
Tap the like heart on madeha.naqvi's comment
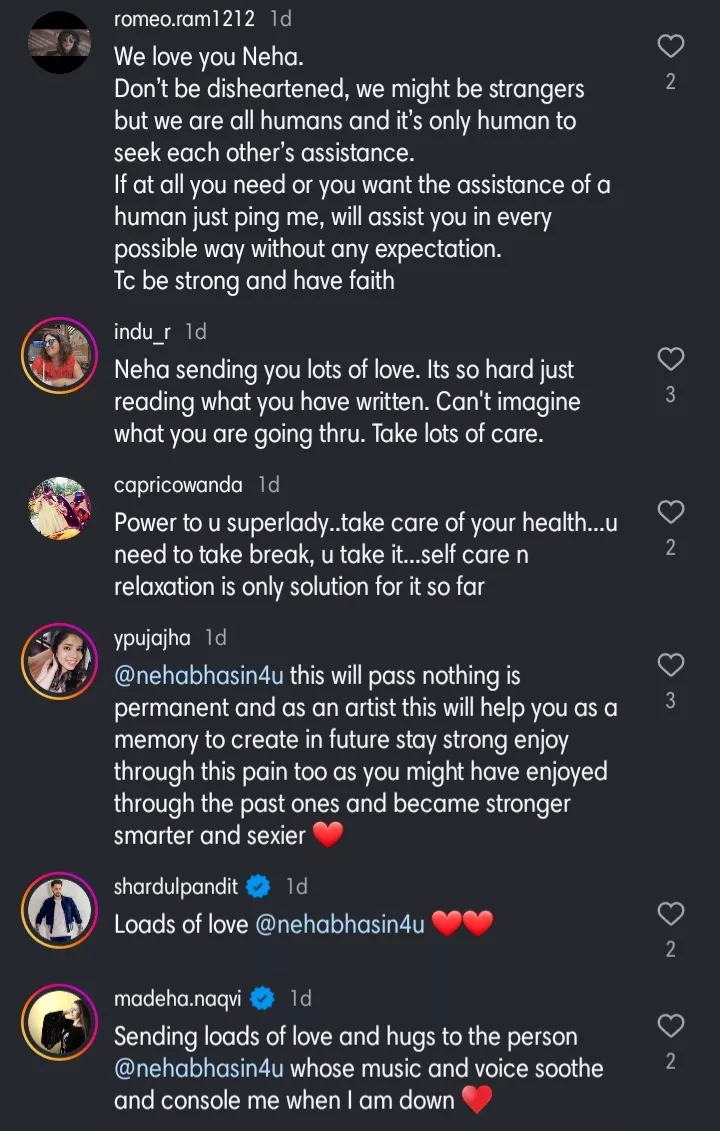[x=670, y=1025]
